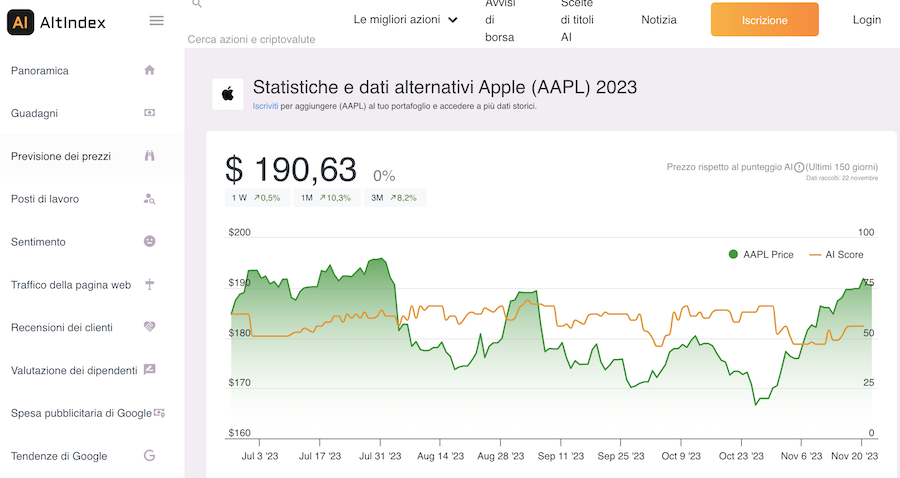Go to the Notizia page
900x478 pixels.
[659, 20]
